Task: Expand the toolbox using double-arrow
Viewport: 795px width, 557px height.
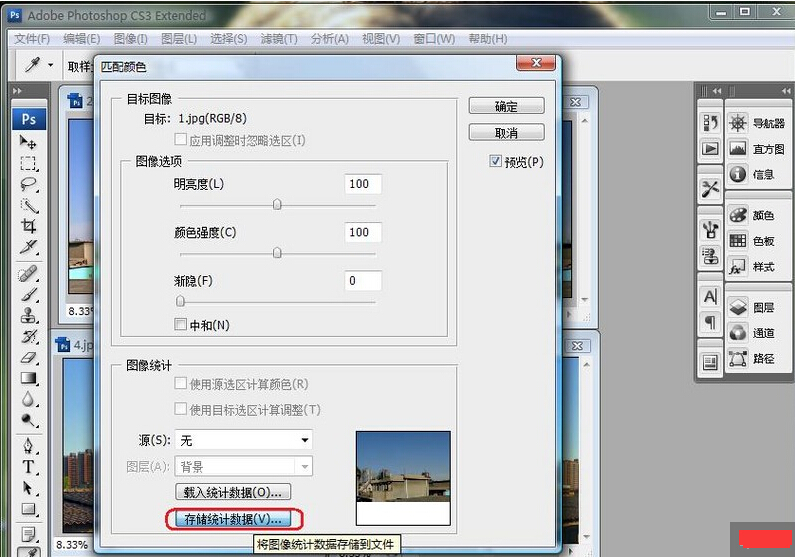Action: (17, 91)
